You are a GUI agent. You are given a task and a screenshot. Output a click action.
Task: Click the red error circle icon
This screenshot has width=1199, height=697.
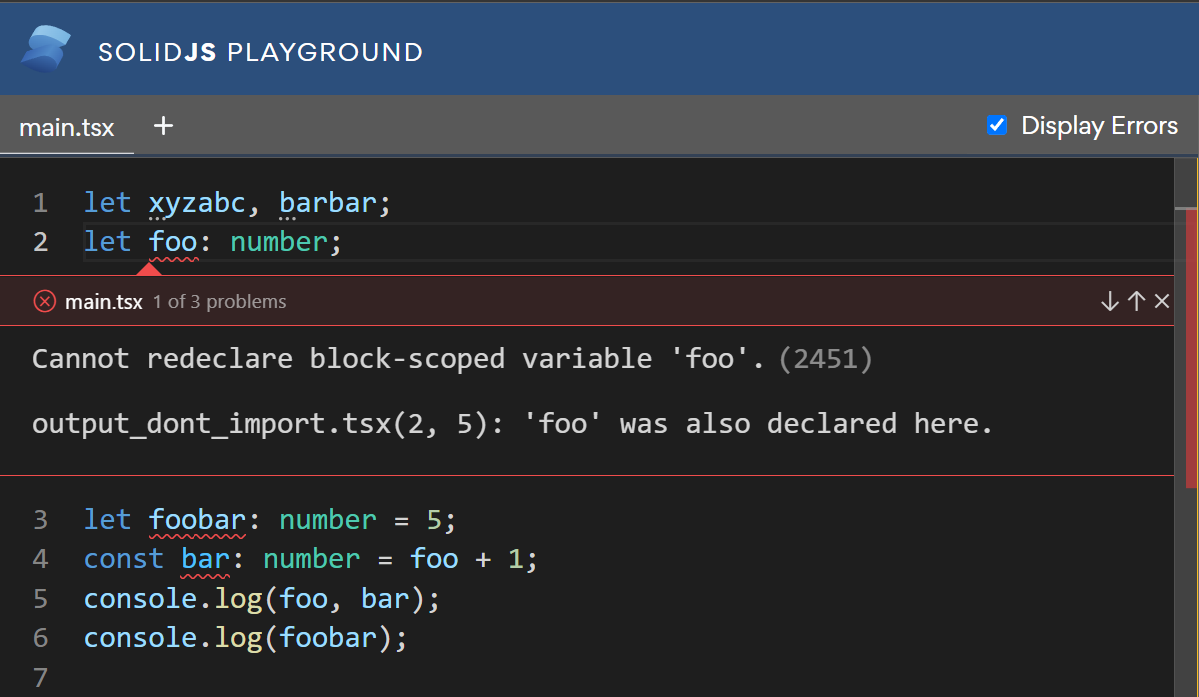tap(44, 301)
